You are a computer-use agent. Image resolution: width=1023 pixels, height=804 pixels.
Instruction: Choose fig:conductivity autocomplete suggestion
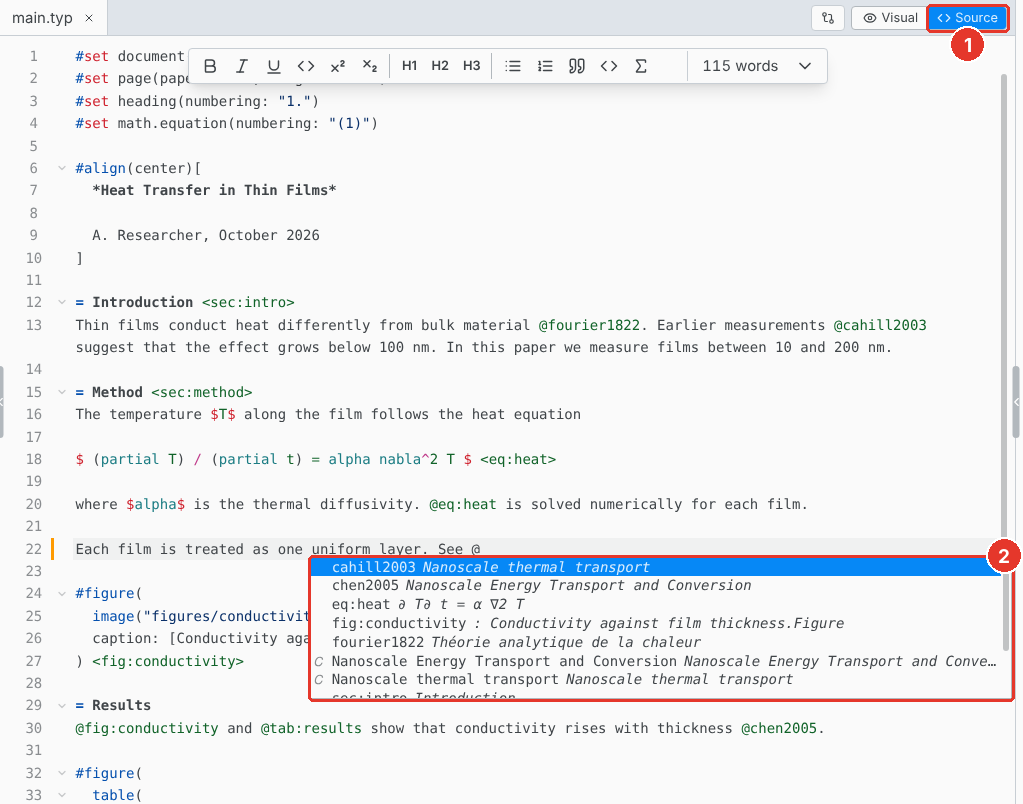(656, 623)
